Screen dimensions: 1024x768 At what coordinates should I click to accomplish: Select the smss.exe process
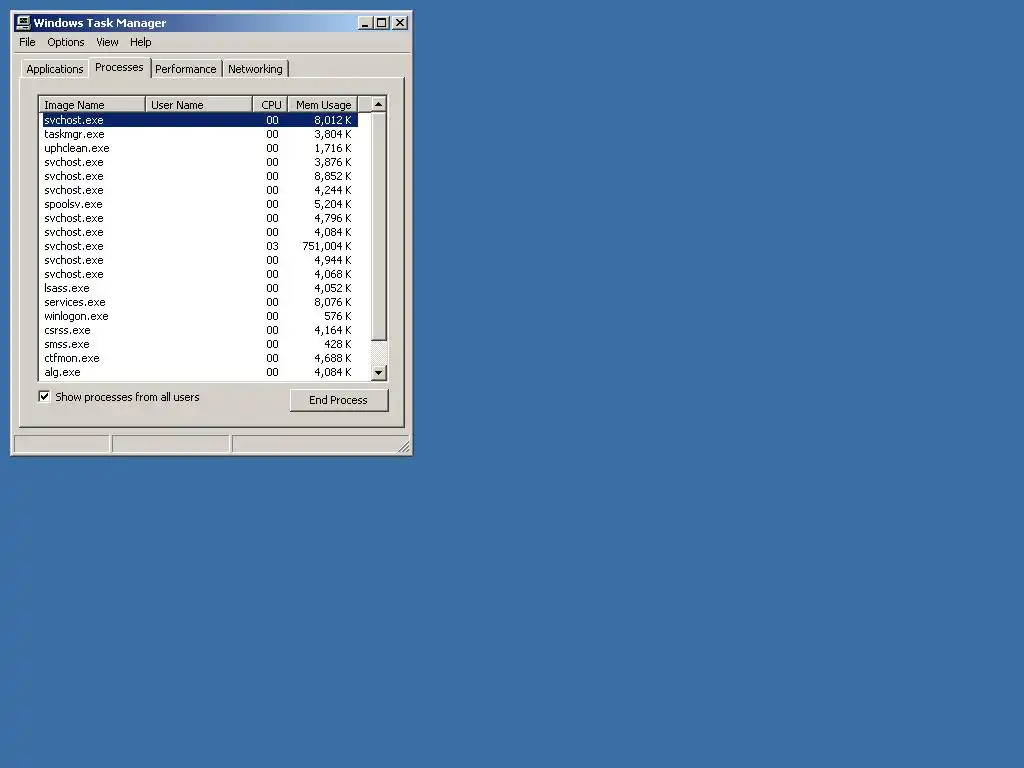point(199,344)
